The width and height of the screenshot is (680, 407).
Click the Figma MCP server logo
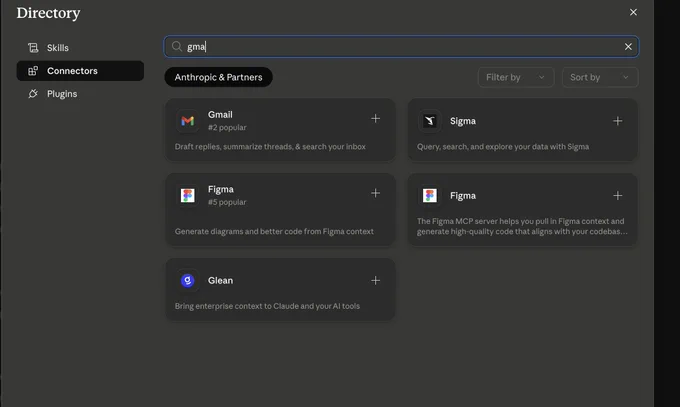[430, 195]
